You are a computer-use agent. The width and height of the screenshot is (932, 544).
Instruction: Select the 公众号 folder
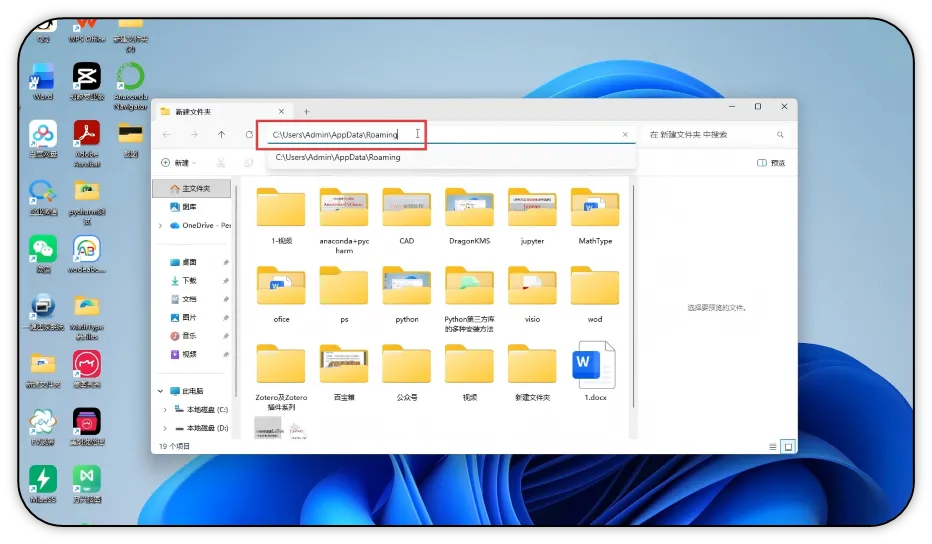tap(407, 372)
